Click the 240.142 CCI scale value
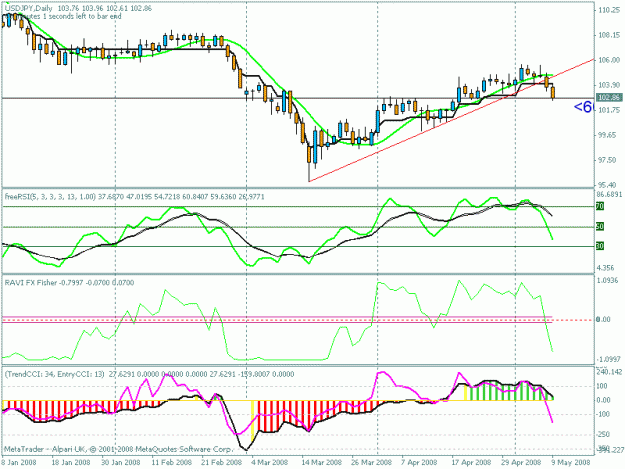The image size is (625, 469). tap(610, 372)
